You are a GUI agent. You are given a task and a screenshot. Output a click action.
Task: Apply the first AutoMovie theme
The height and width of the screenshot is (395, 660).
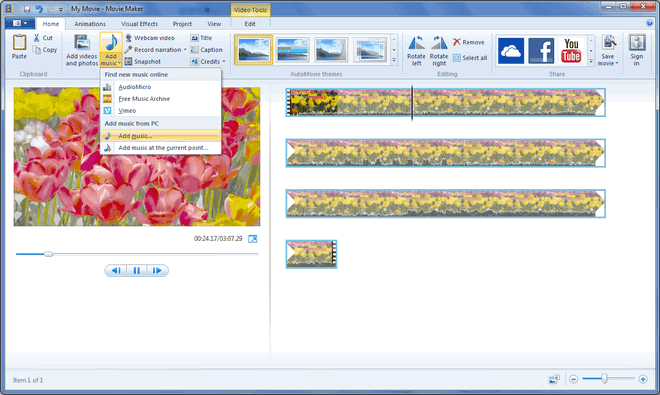coord(254,50)
